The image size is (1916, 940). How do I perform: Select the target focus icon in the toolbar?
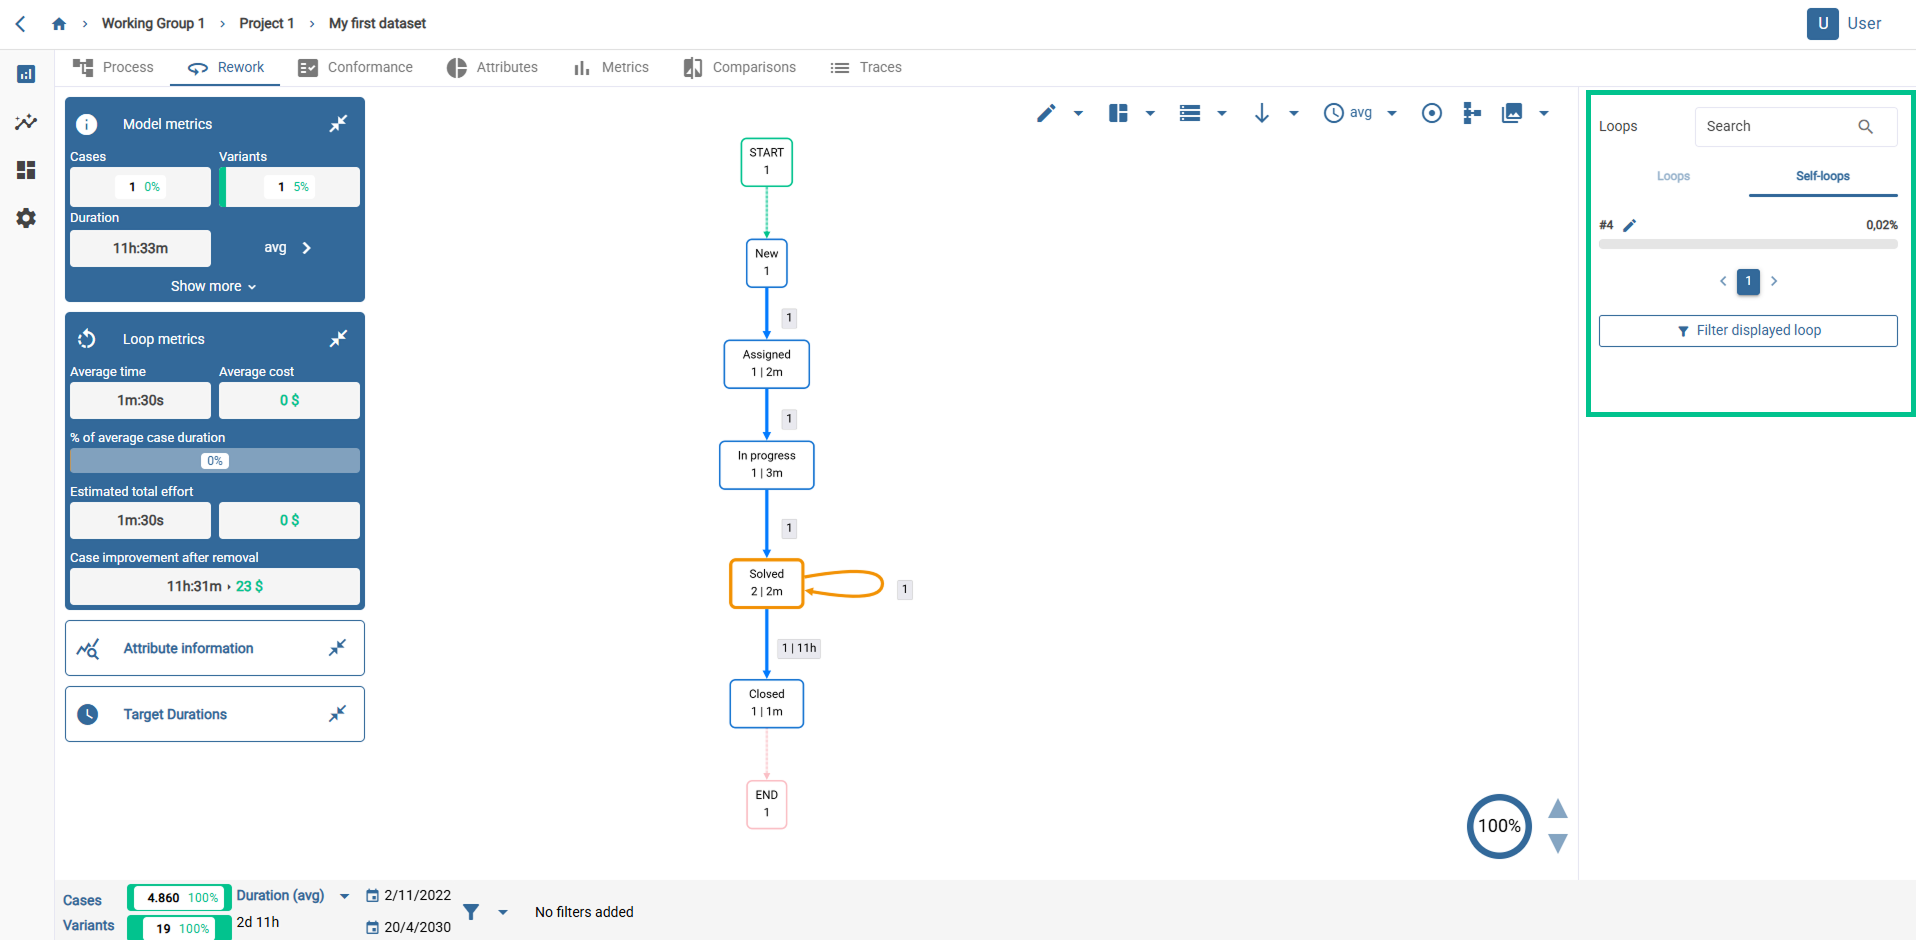coord(1431,113)
